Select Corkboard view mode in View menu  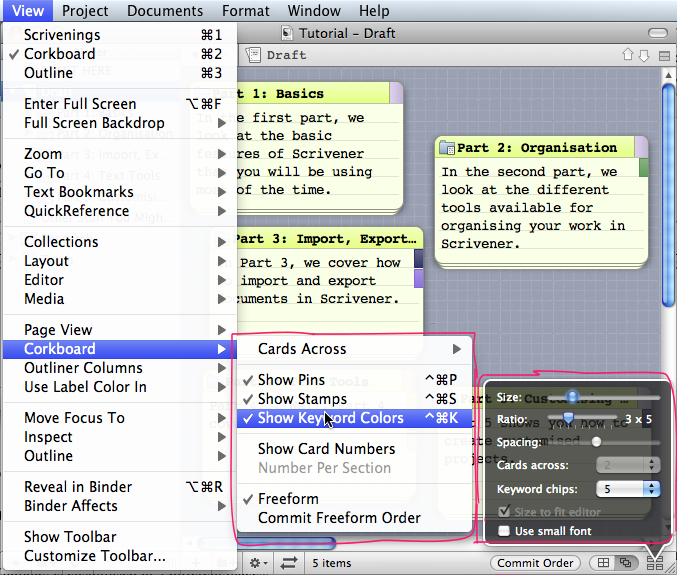pyautogui.click(x=120, y=54)
